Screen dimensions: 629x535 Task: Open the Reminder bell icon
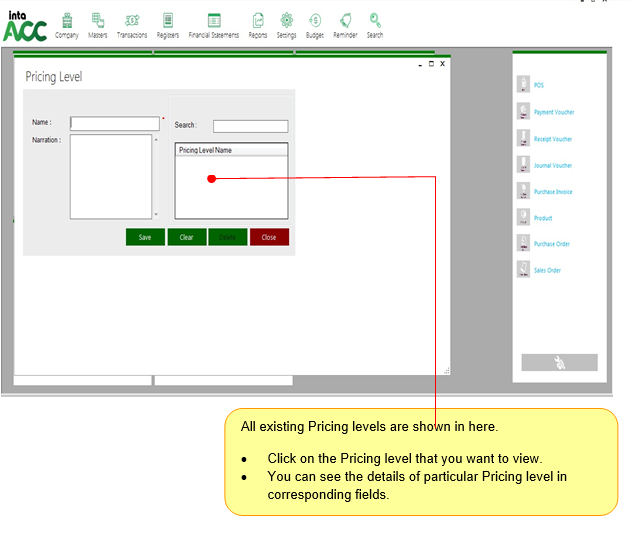point(345,23)
